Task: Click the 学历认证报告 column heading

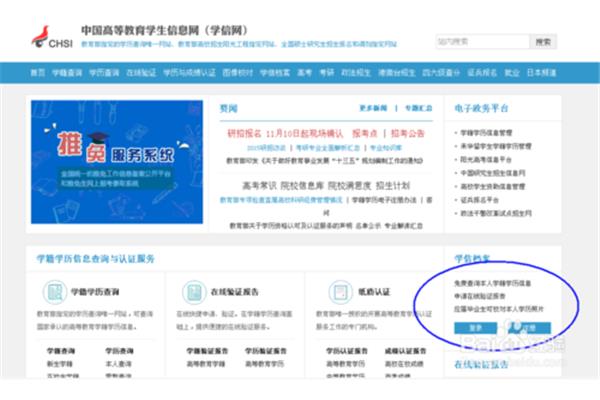Action: pyautogui.click(x=347, y=351)
